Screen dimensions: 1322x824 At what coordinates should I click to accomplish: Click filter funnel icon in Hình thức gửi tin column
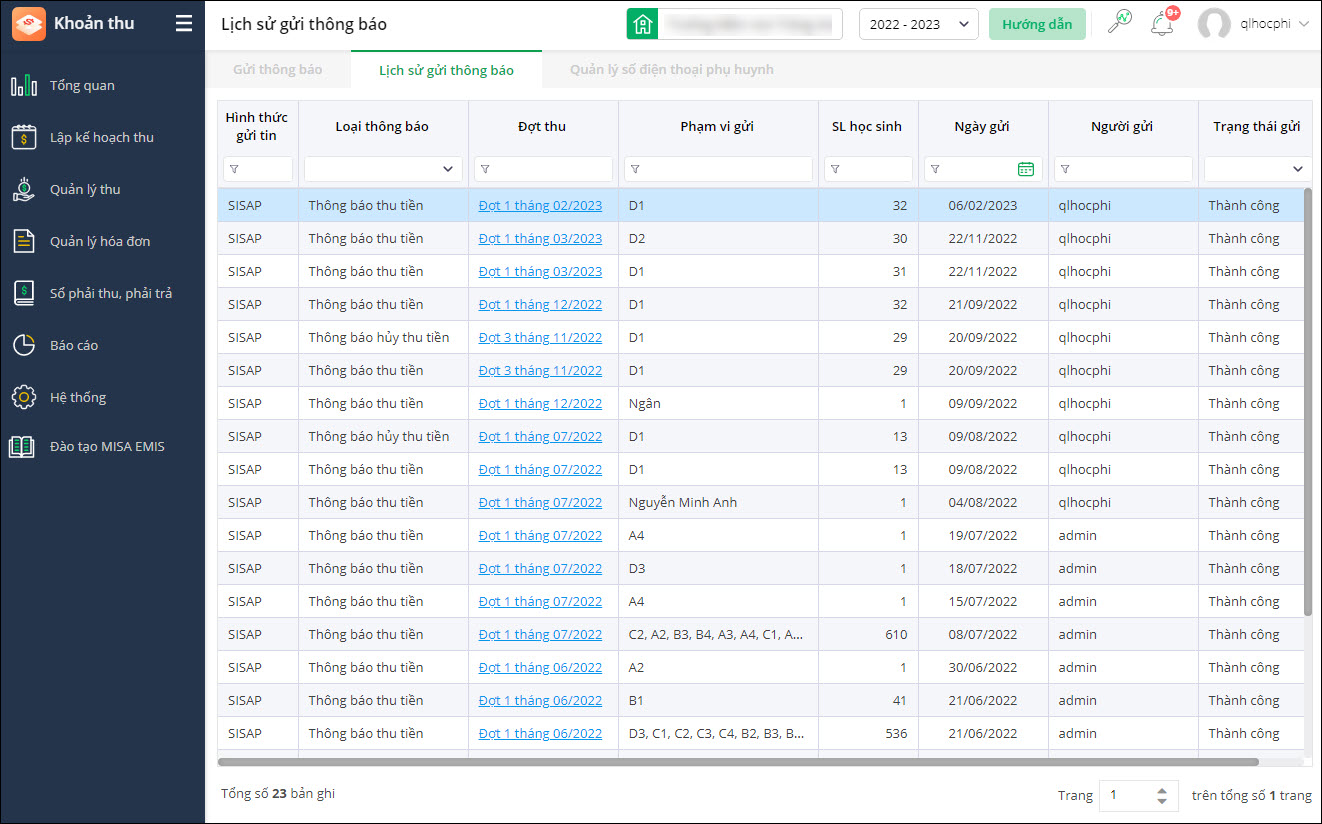(235, 169)
